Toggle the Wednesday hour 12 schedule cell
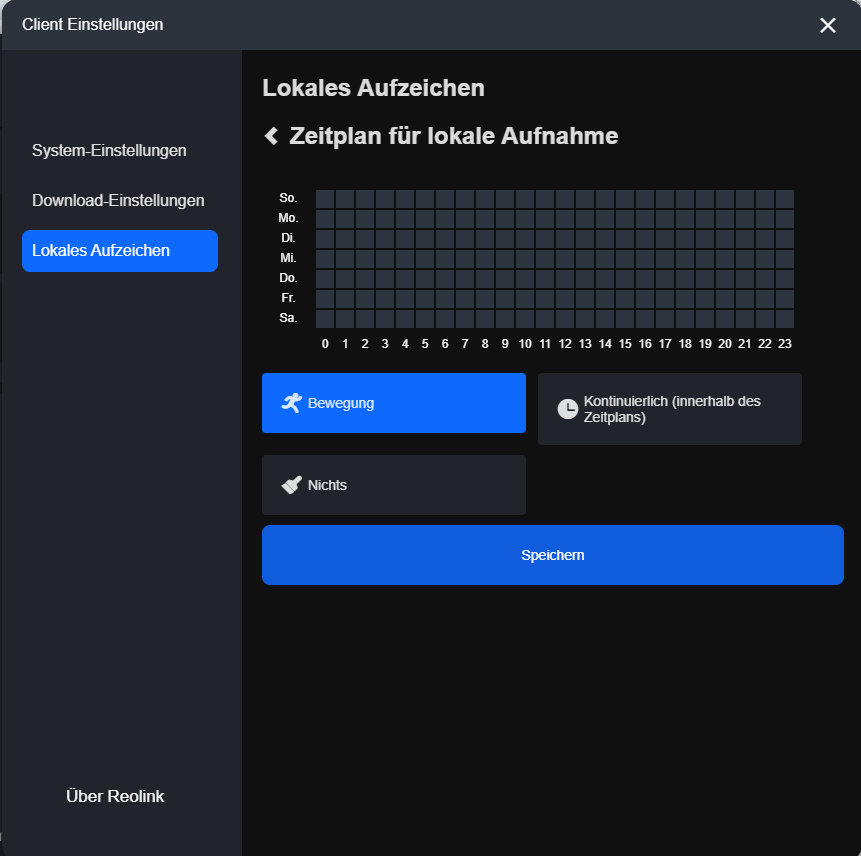The height and width of the screenshot is (856, 861). pyautogui.click(x=565, y=259)
